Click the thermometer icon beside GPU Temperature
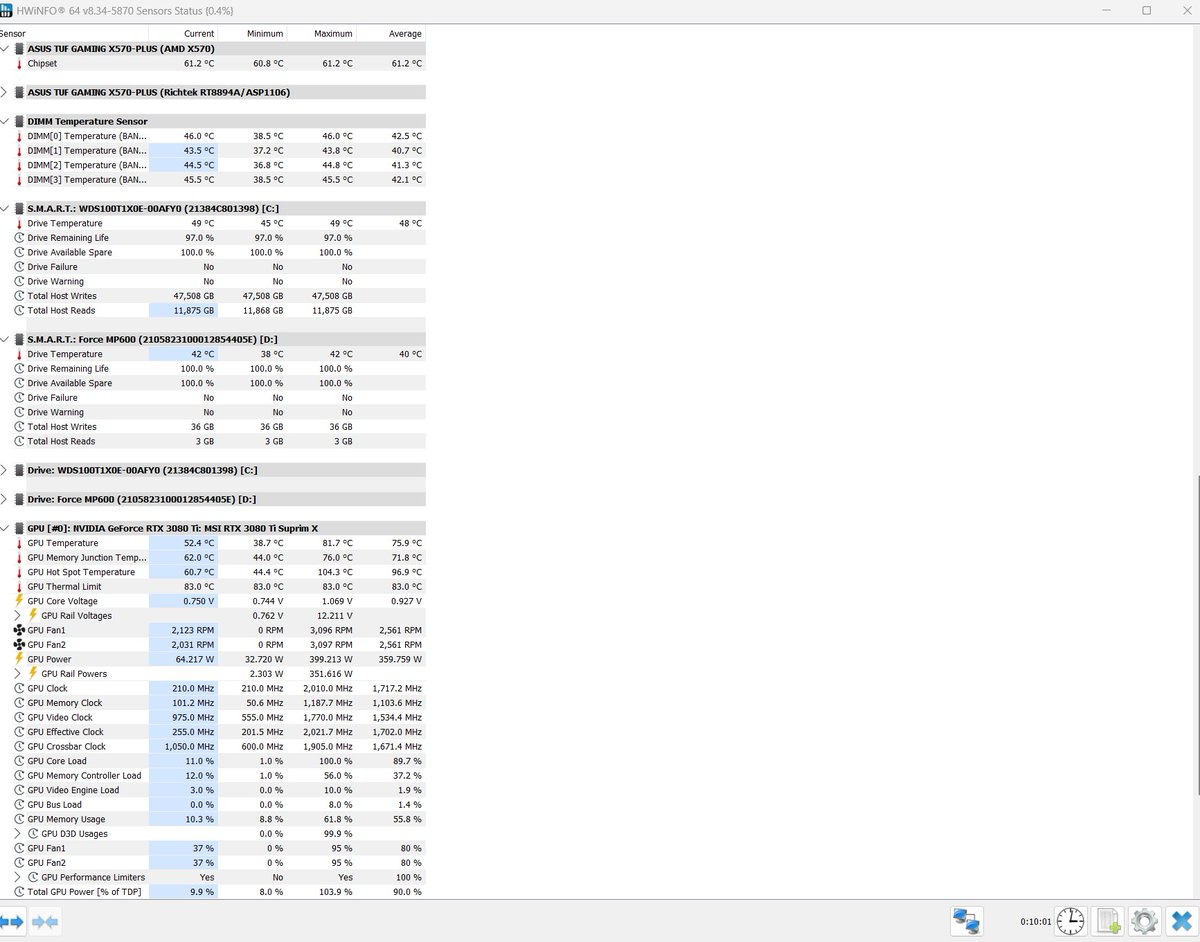Screen dimensions: 1200x942 pyautogui.click(x=19, y=543)
